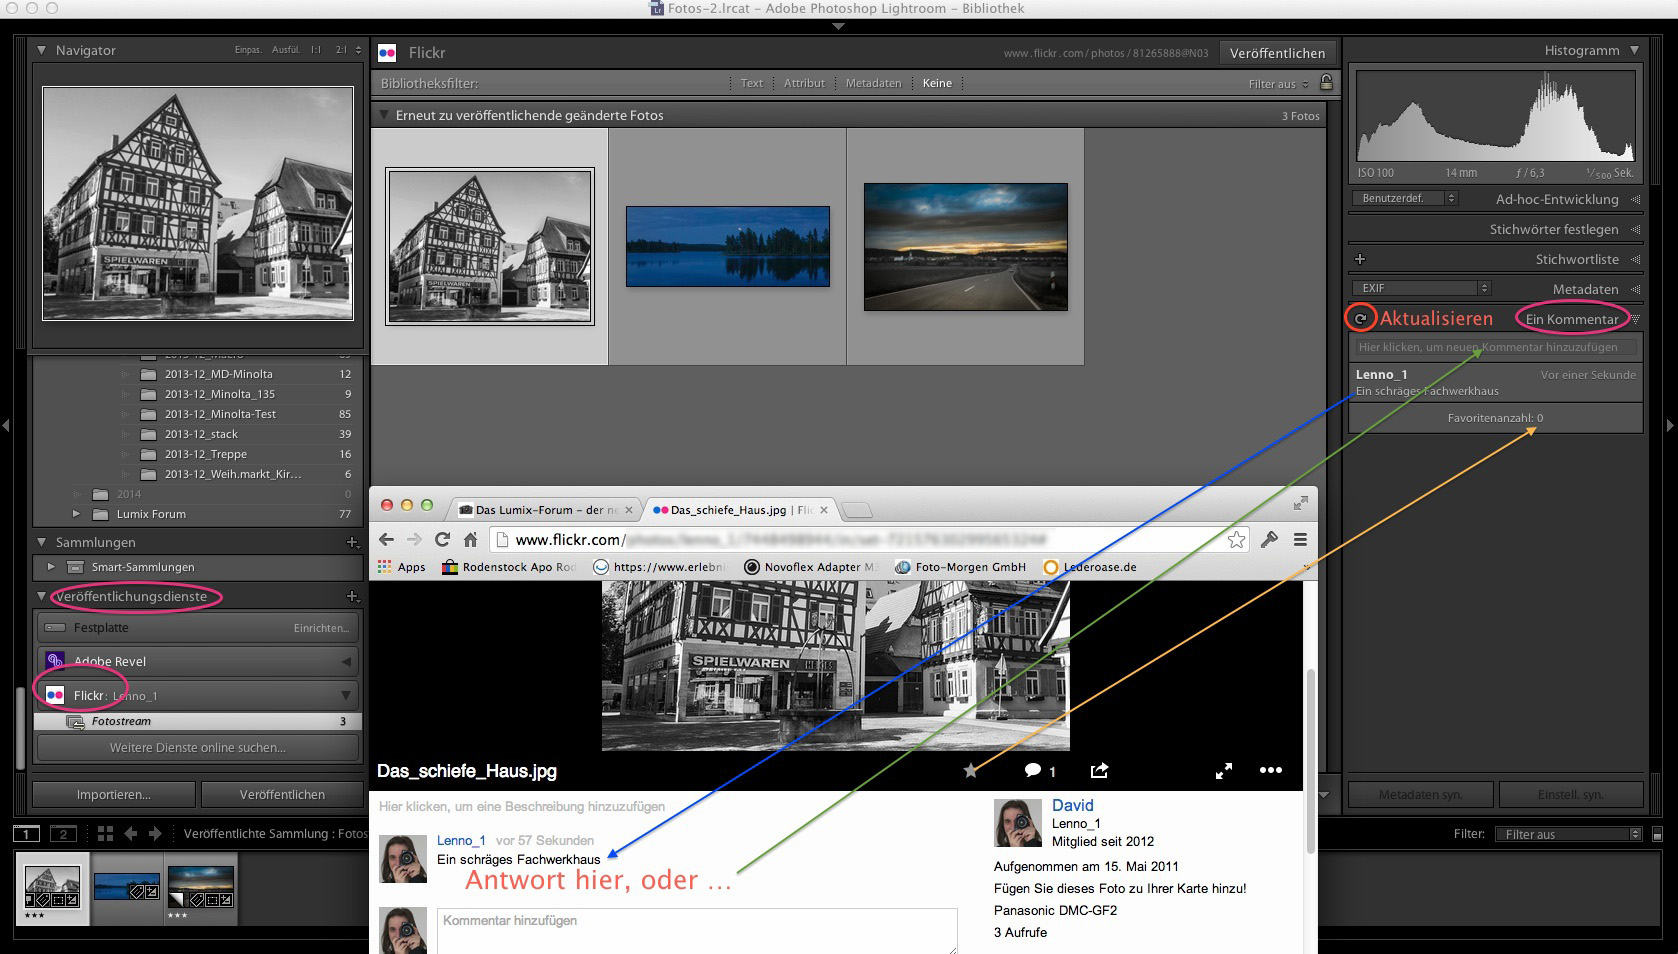
Task: Click the Importieren... button
Action: [x=114, y=794]
